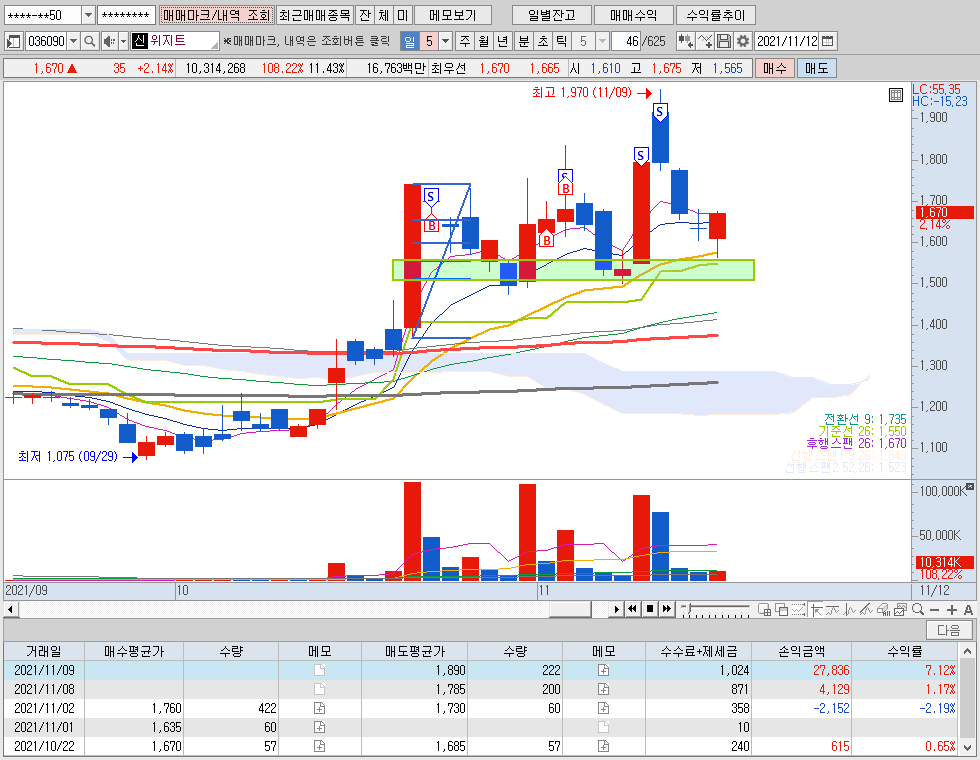
Task: Click the chart comparison tool icon
Action: (x=686, y=41)
